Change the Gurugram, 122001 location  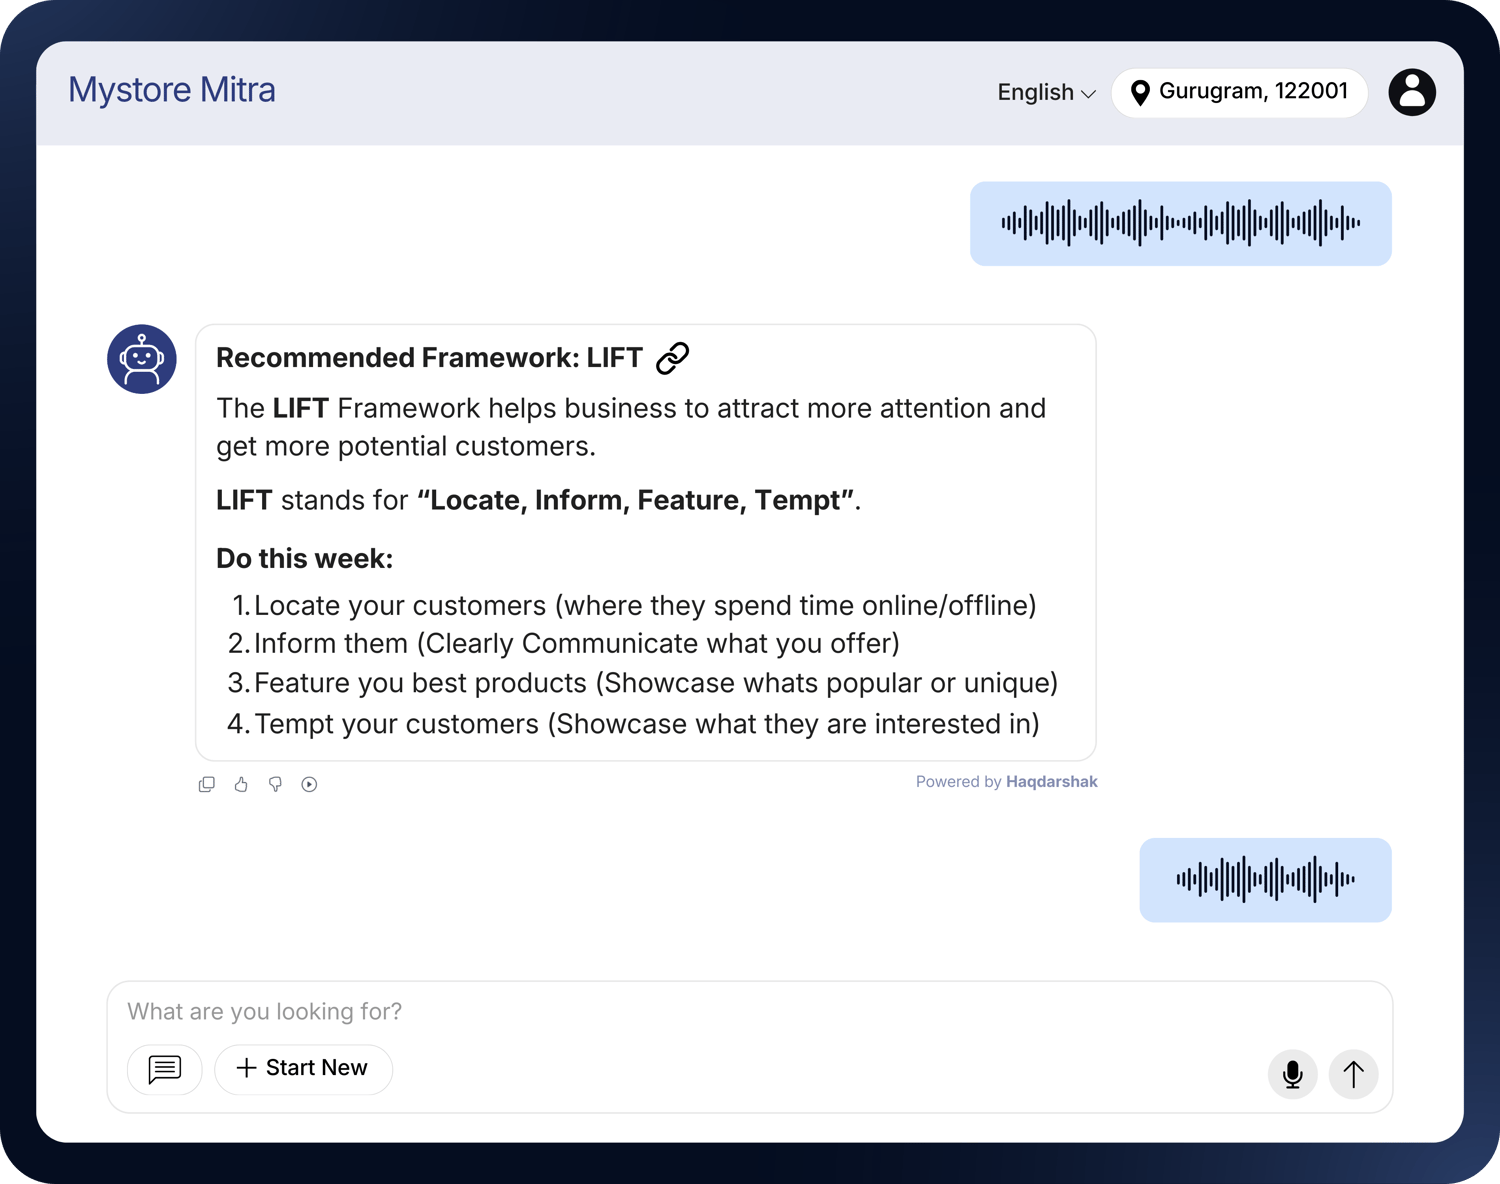click(1252, 92)
